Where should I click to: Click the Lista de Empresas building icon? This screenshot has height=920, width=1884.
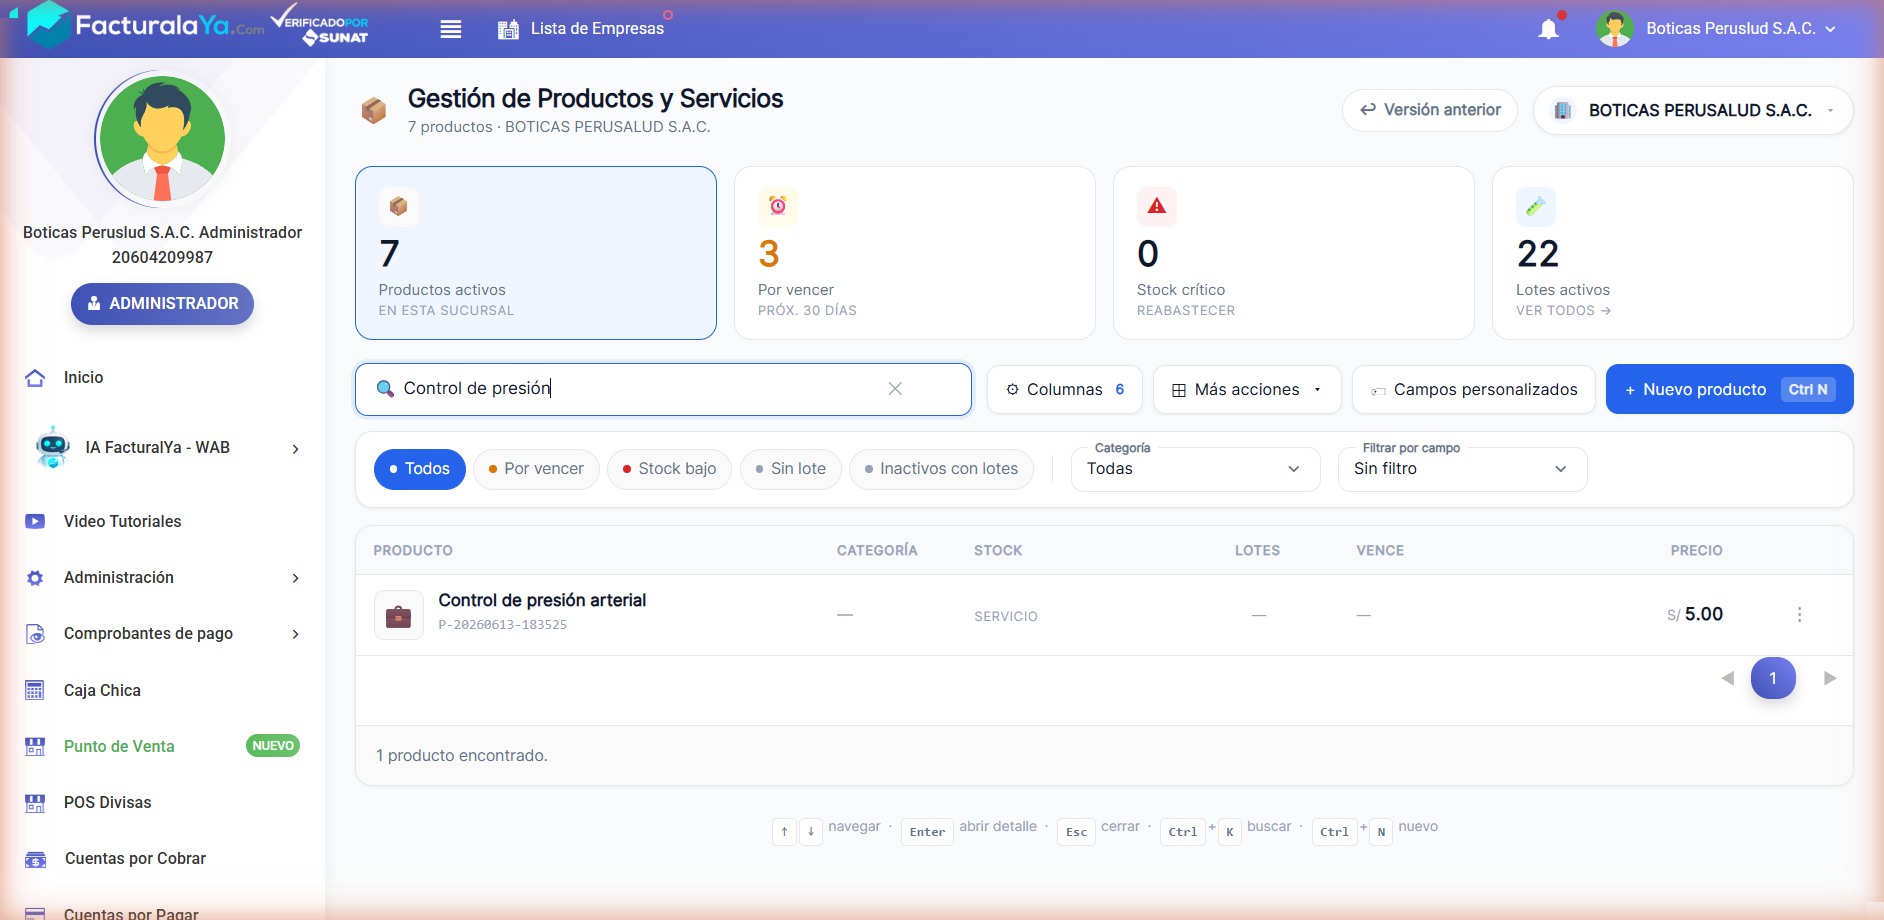[508, 29]
